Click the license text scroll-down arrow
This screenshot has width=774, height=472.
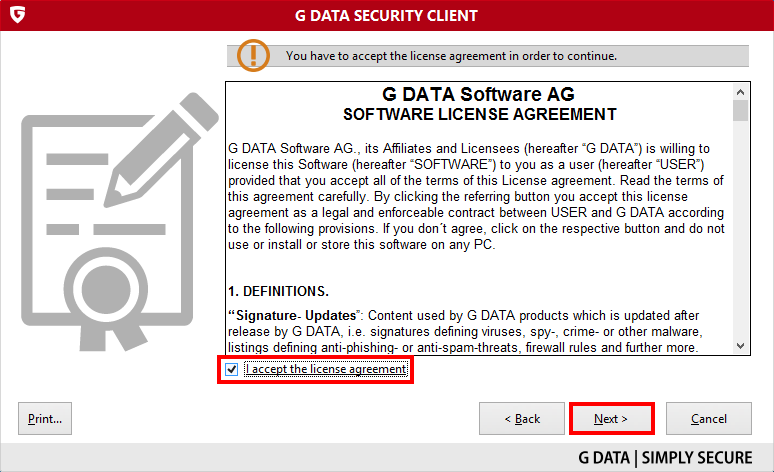pyautogui.click(x=740, y=345)
